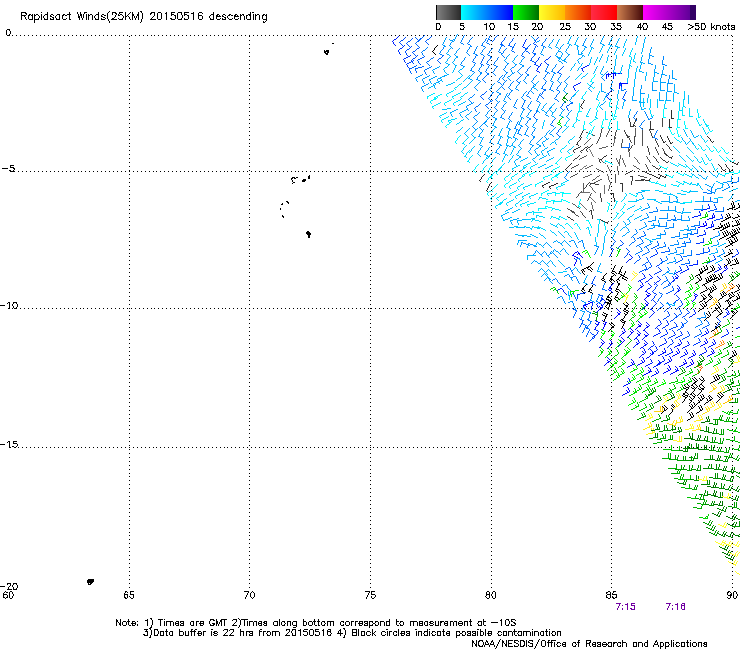Click the small island near 73E 0.5S

point(326,52)
